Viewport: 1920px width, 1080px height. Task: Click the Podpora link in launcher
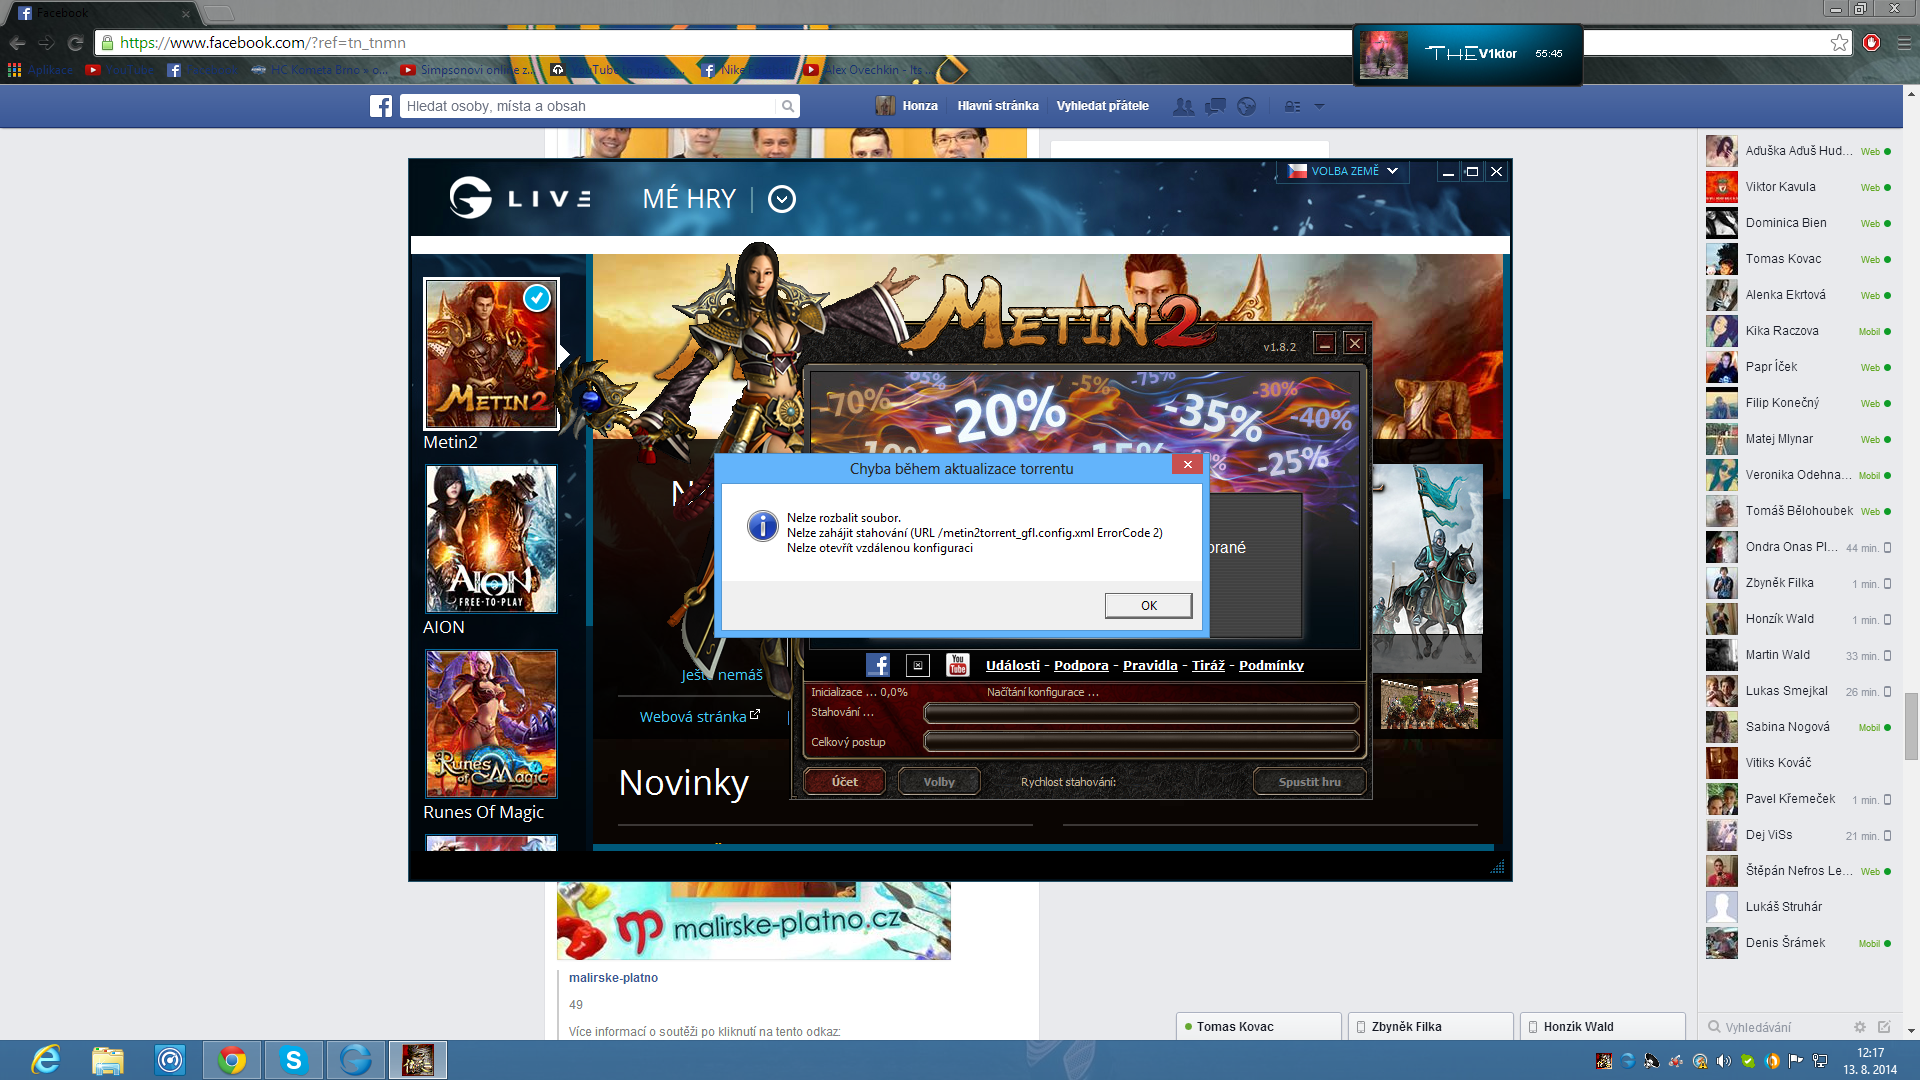(x=1081, y=665)
